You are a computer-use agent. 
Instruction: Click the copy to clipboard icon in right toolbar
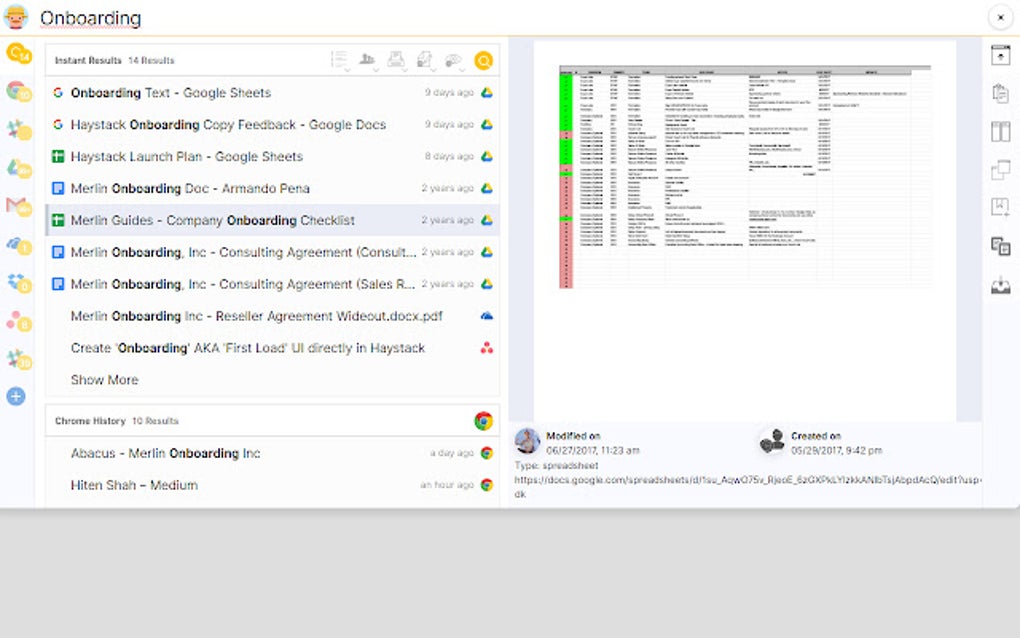(x=1000, y=93)
